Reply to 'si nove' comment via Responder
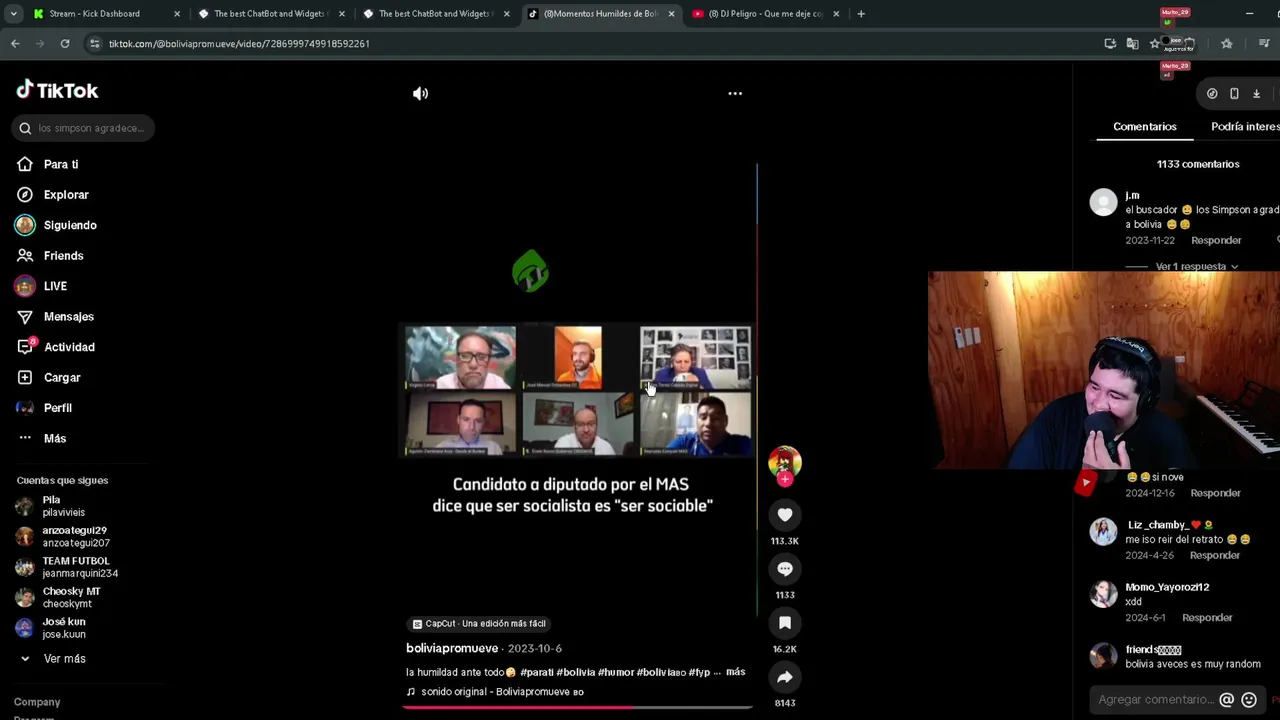This screenshot has width=1280, height=720. click(x=1215, y=493)
